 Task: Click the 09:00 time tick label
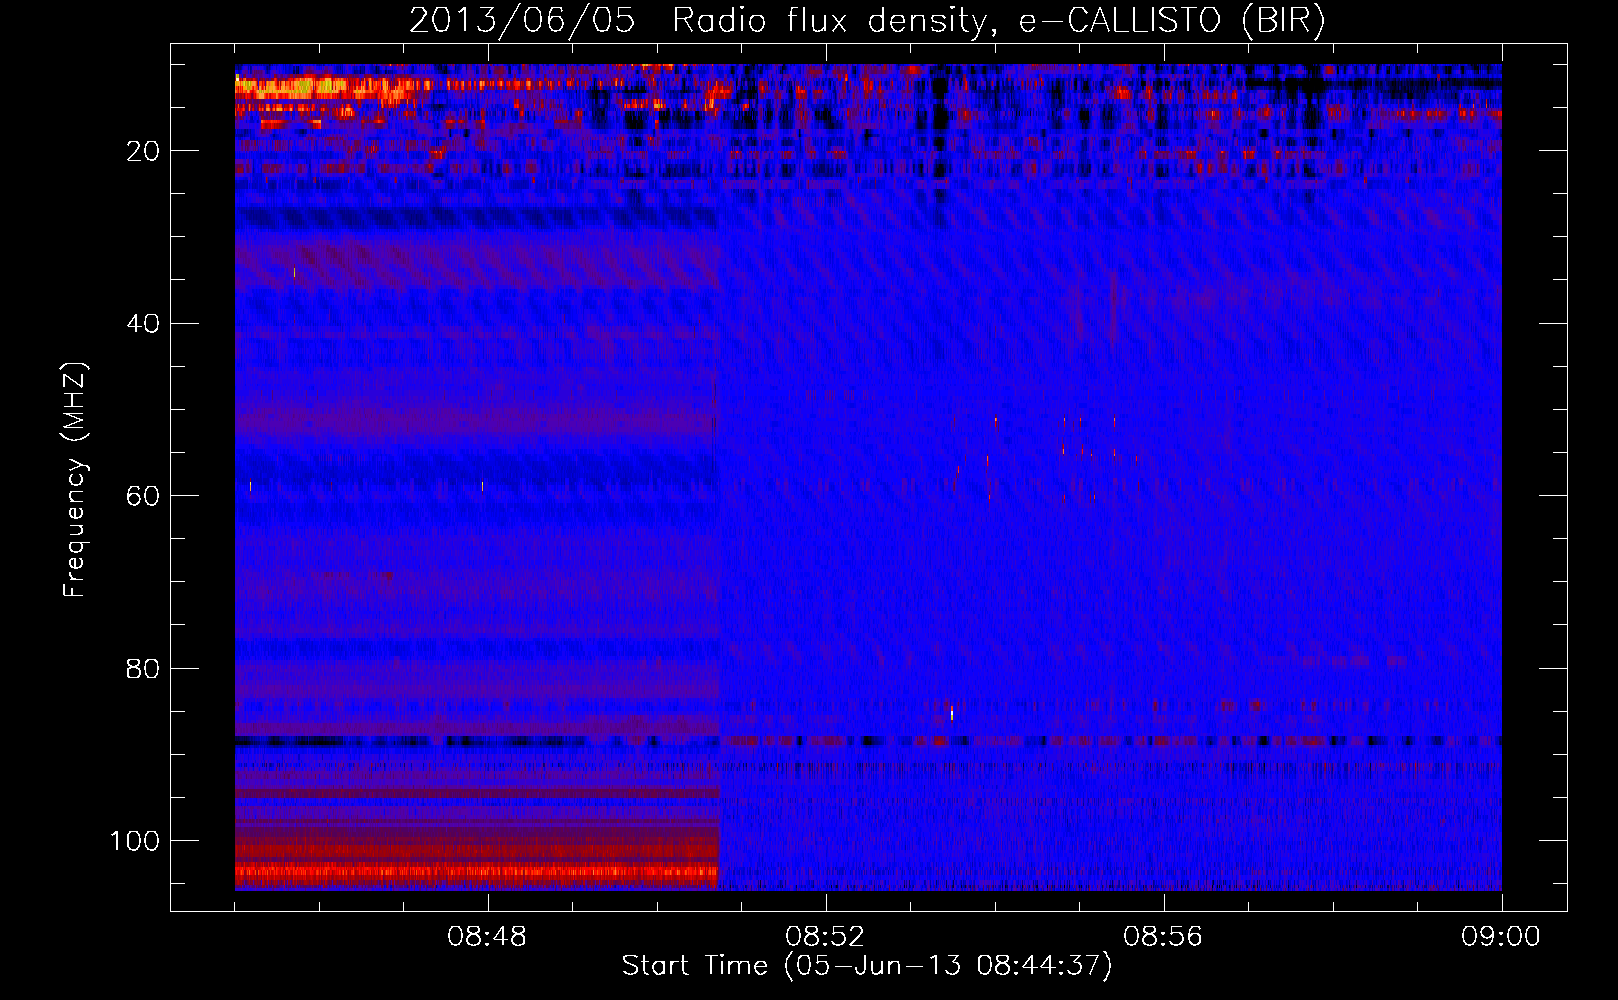tap(1500, 937)
